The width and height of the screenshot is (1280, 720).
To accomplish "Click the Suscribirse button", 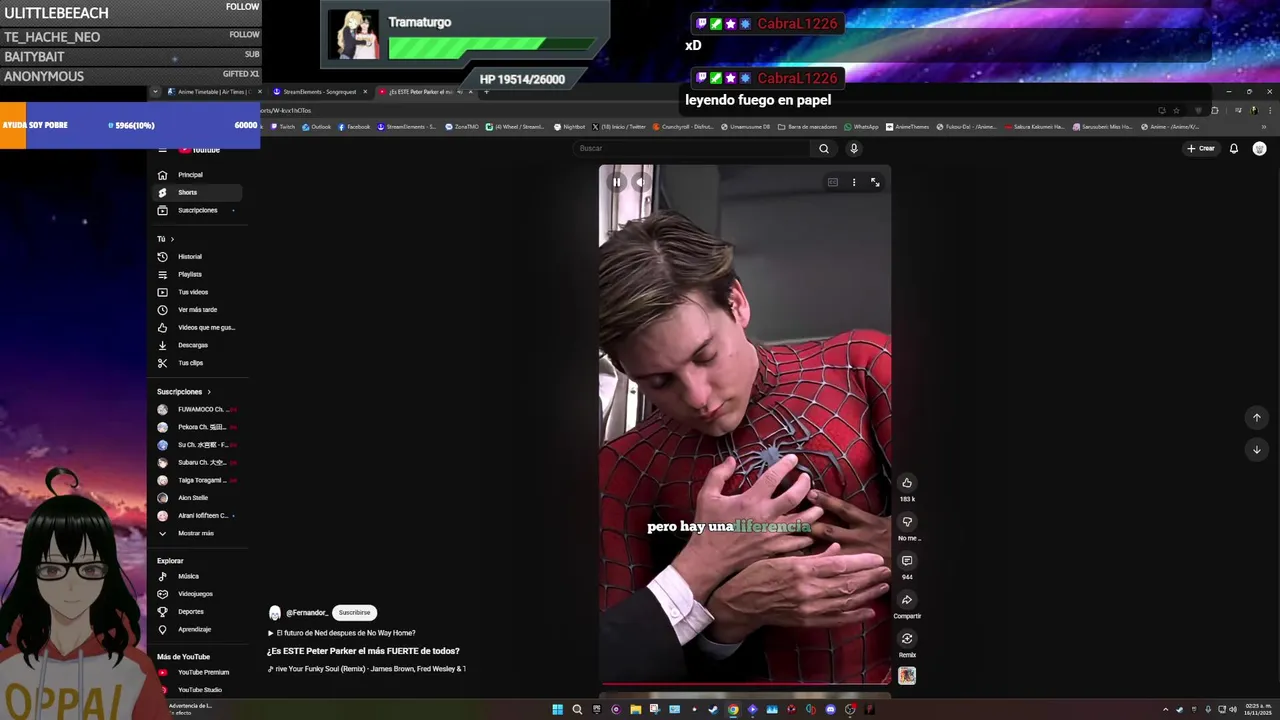I will click(354, 613).
